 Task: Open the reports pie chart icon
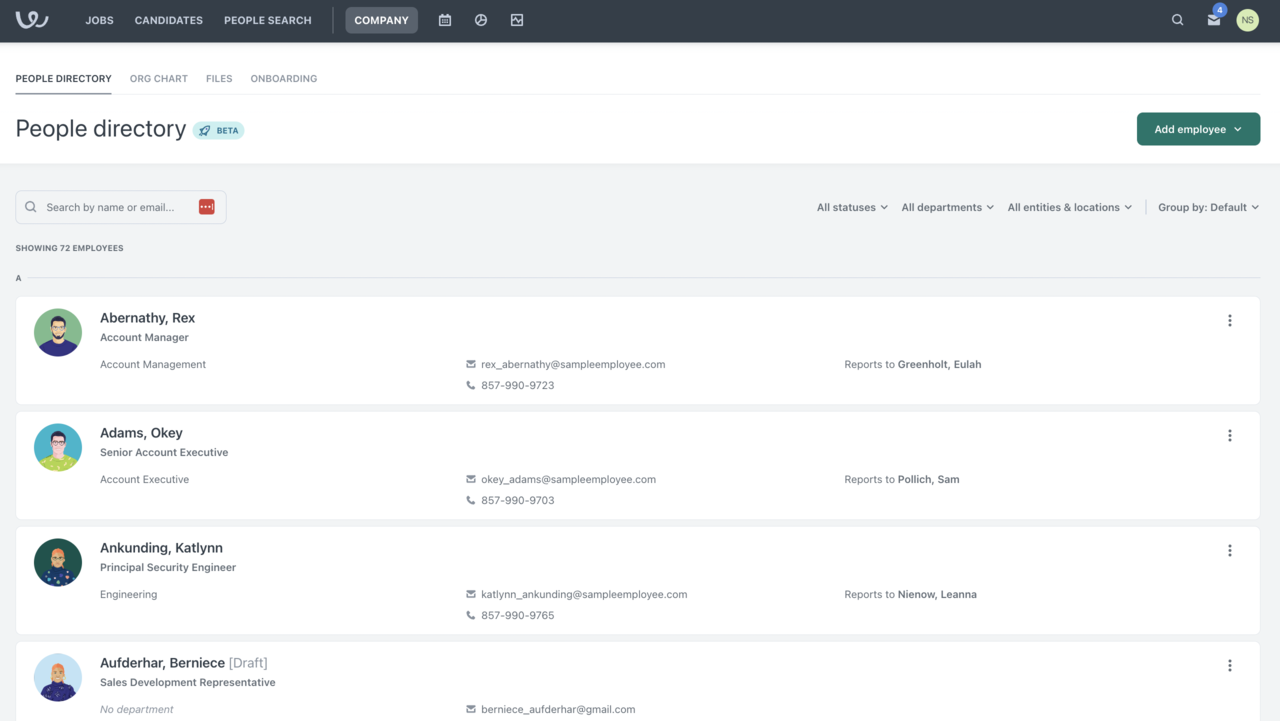(x=481, y=20)
